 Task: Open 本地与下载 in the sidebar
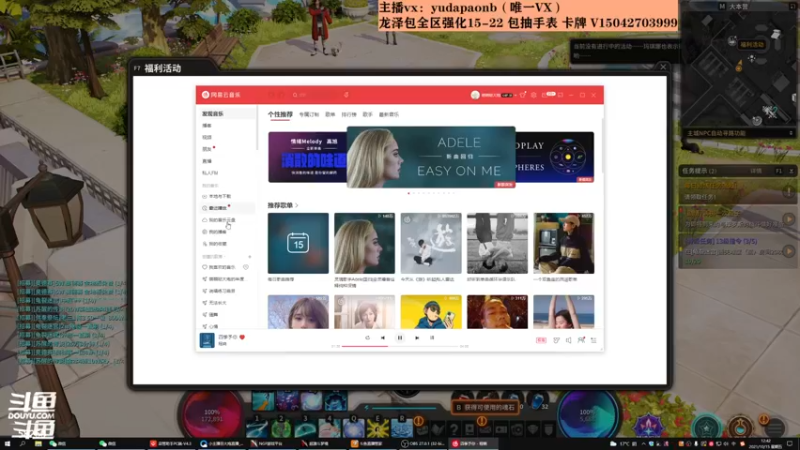point(217,196)
